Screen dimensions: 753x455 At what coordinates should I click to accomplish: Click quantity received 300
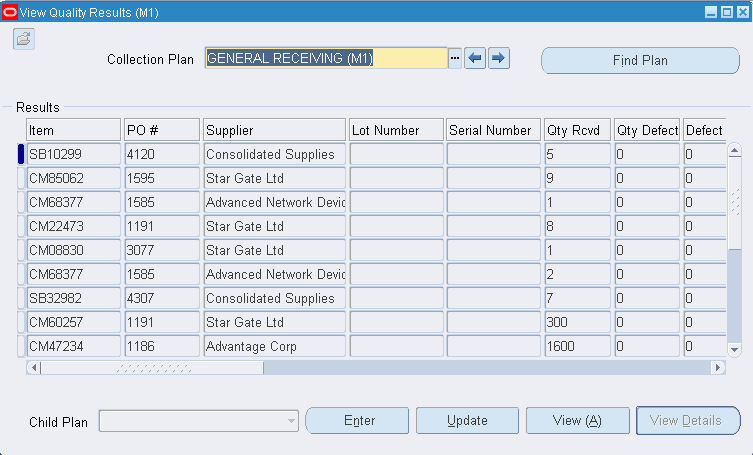pos(577,322)
